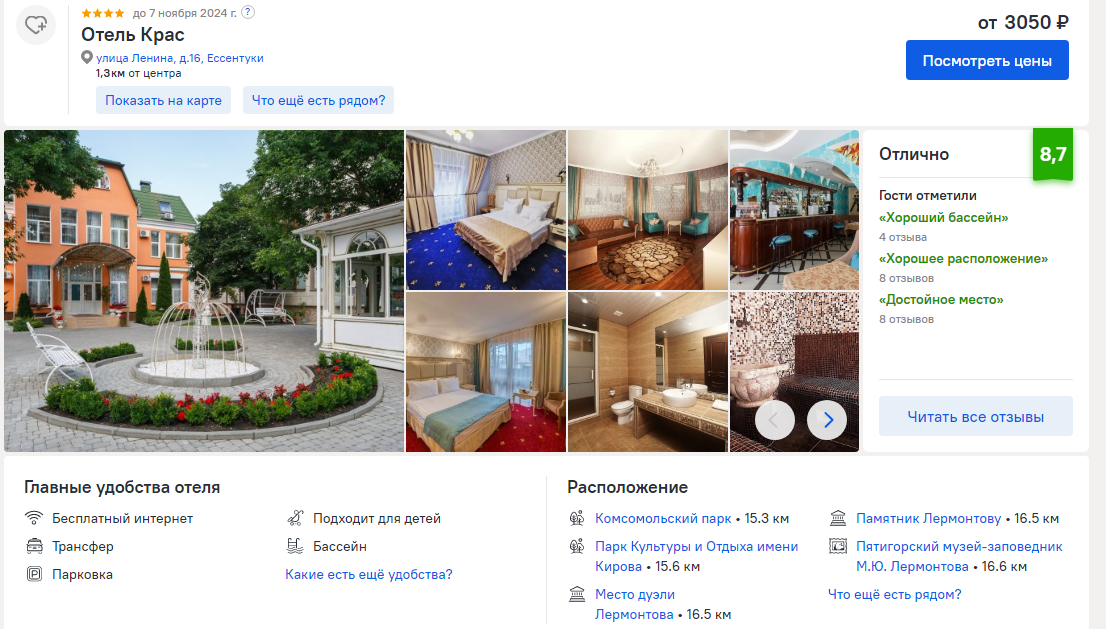Open the bar counter photo thumbnail
The height and width of the screenshot is (629, 1106).
pyautogui.click(x=794, y=209)
